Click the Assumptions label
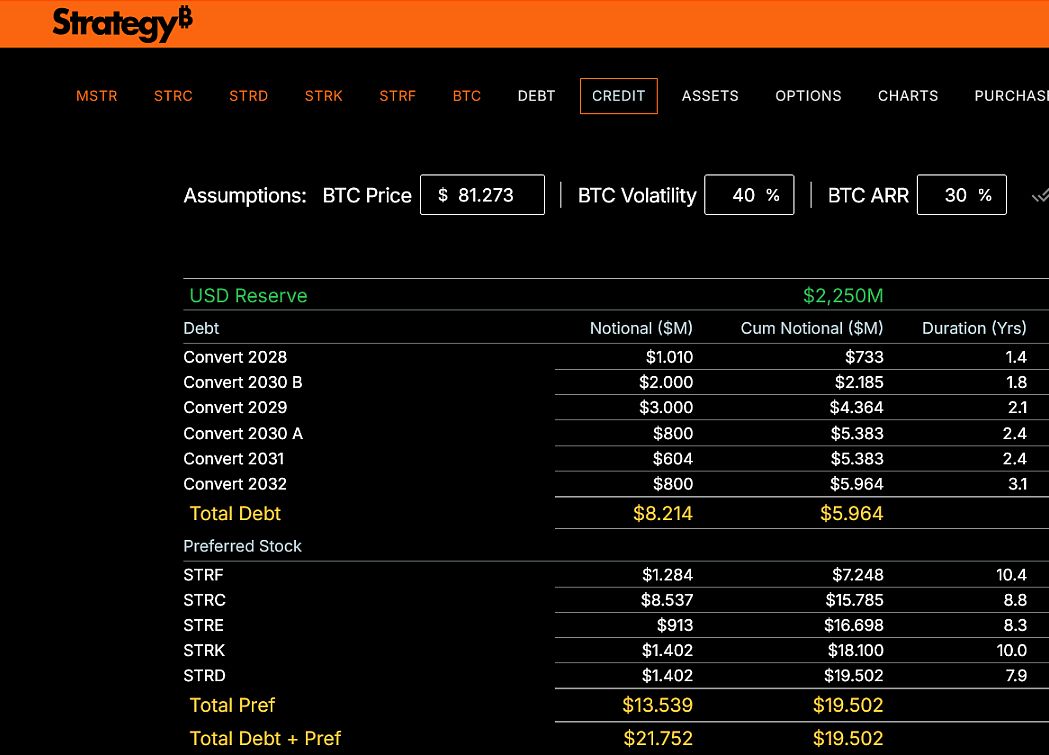Screen dimensions: 1049x755 tap(245, 195)
